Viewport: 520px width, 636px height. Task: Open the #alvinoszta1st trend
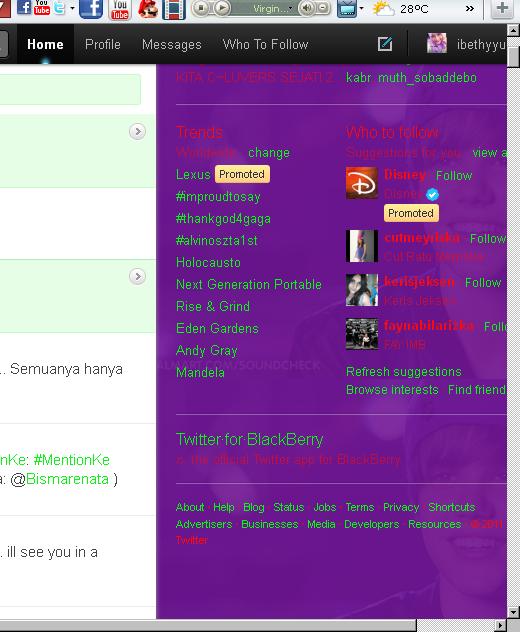(217, 241)
